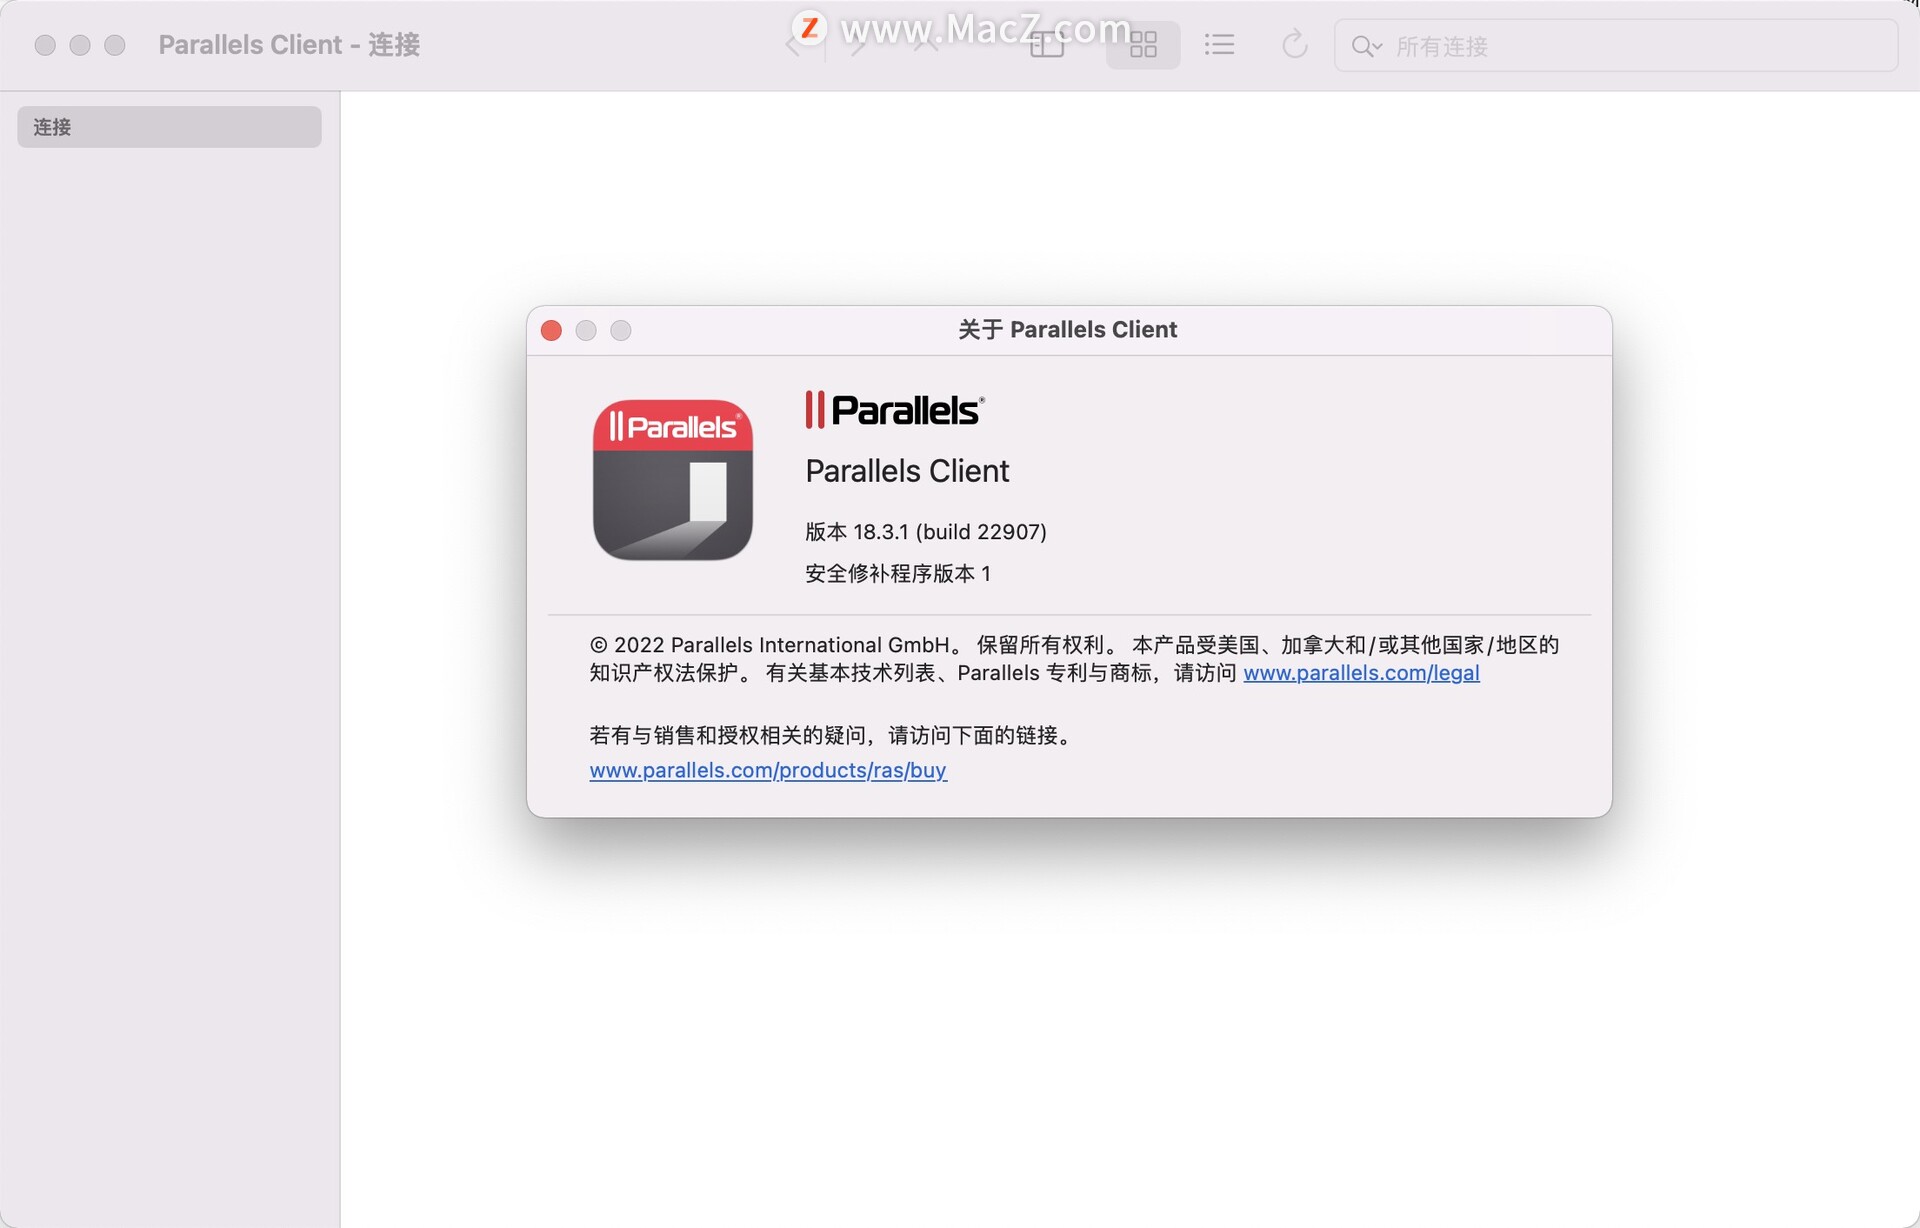
Task: Close the 关于 Parallels Client dialog
Action: tap(551, 330)
